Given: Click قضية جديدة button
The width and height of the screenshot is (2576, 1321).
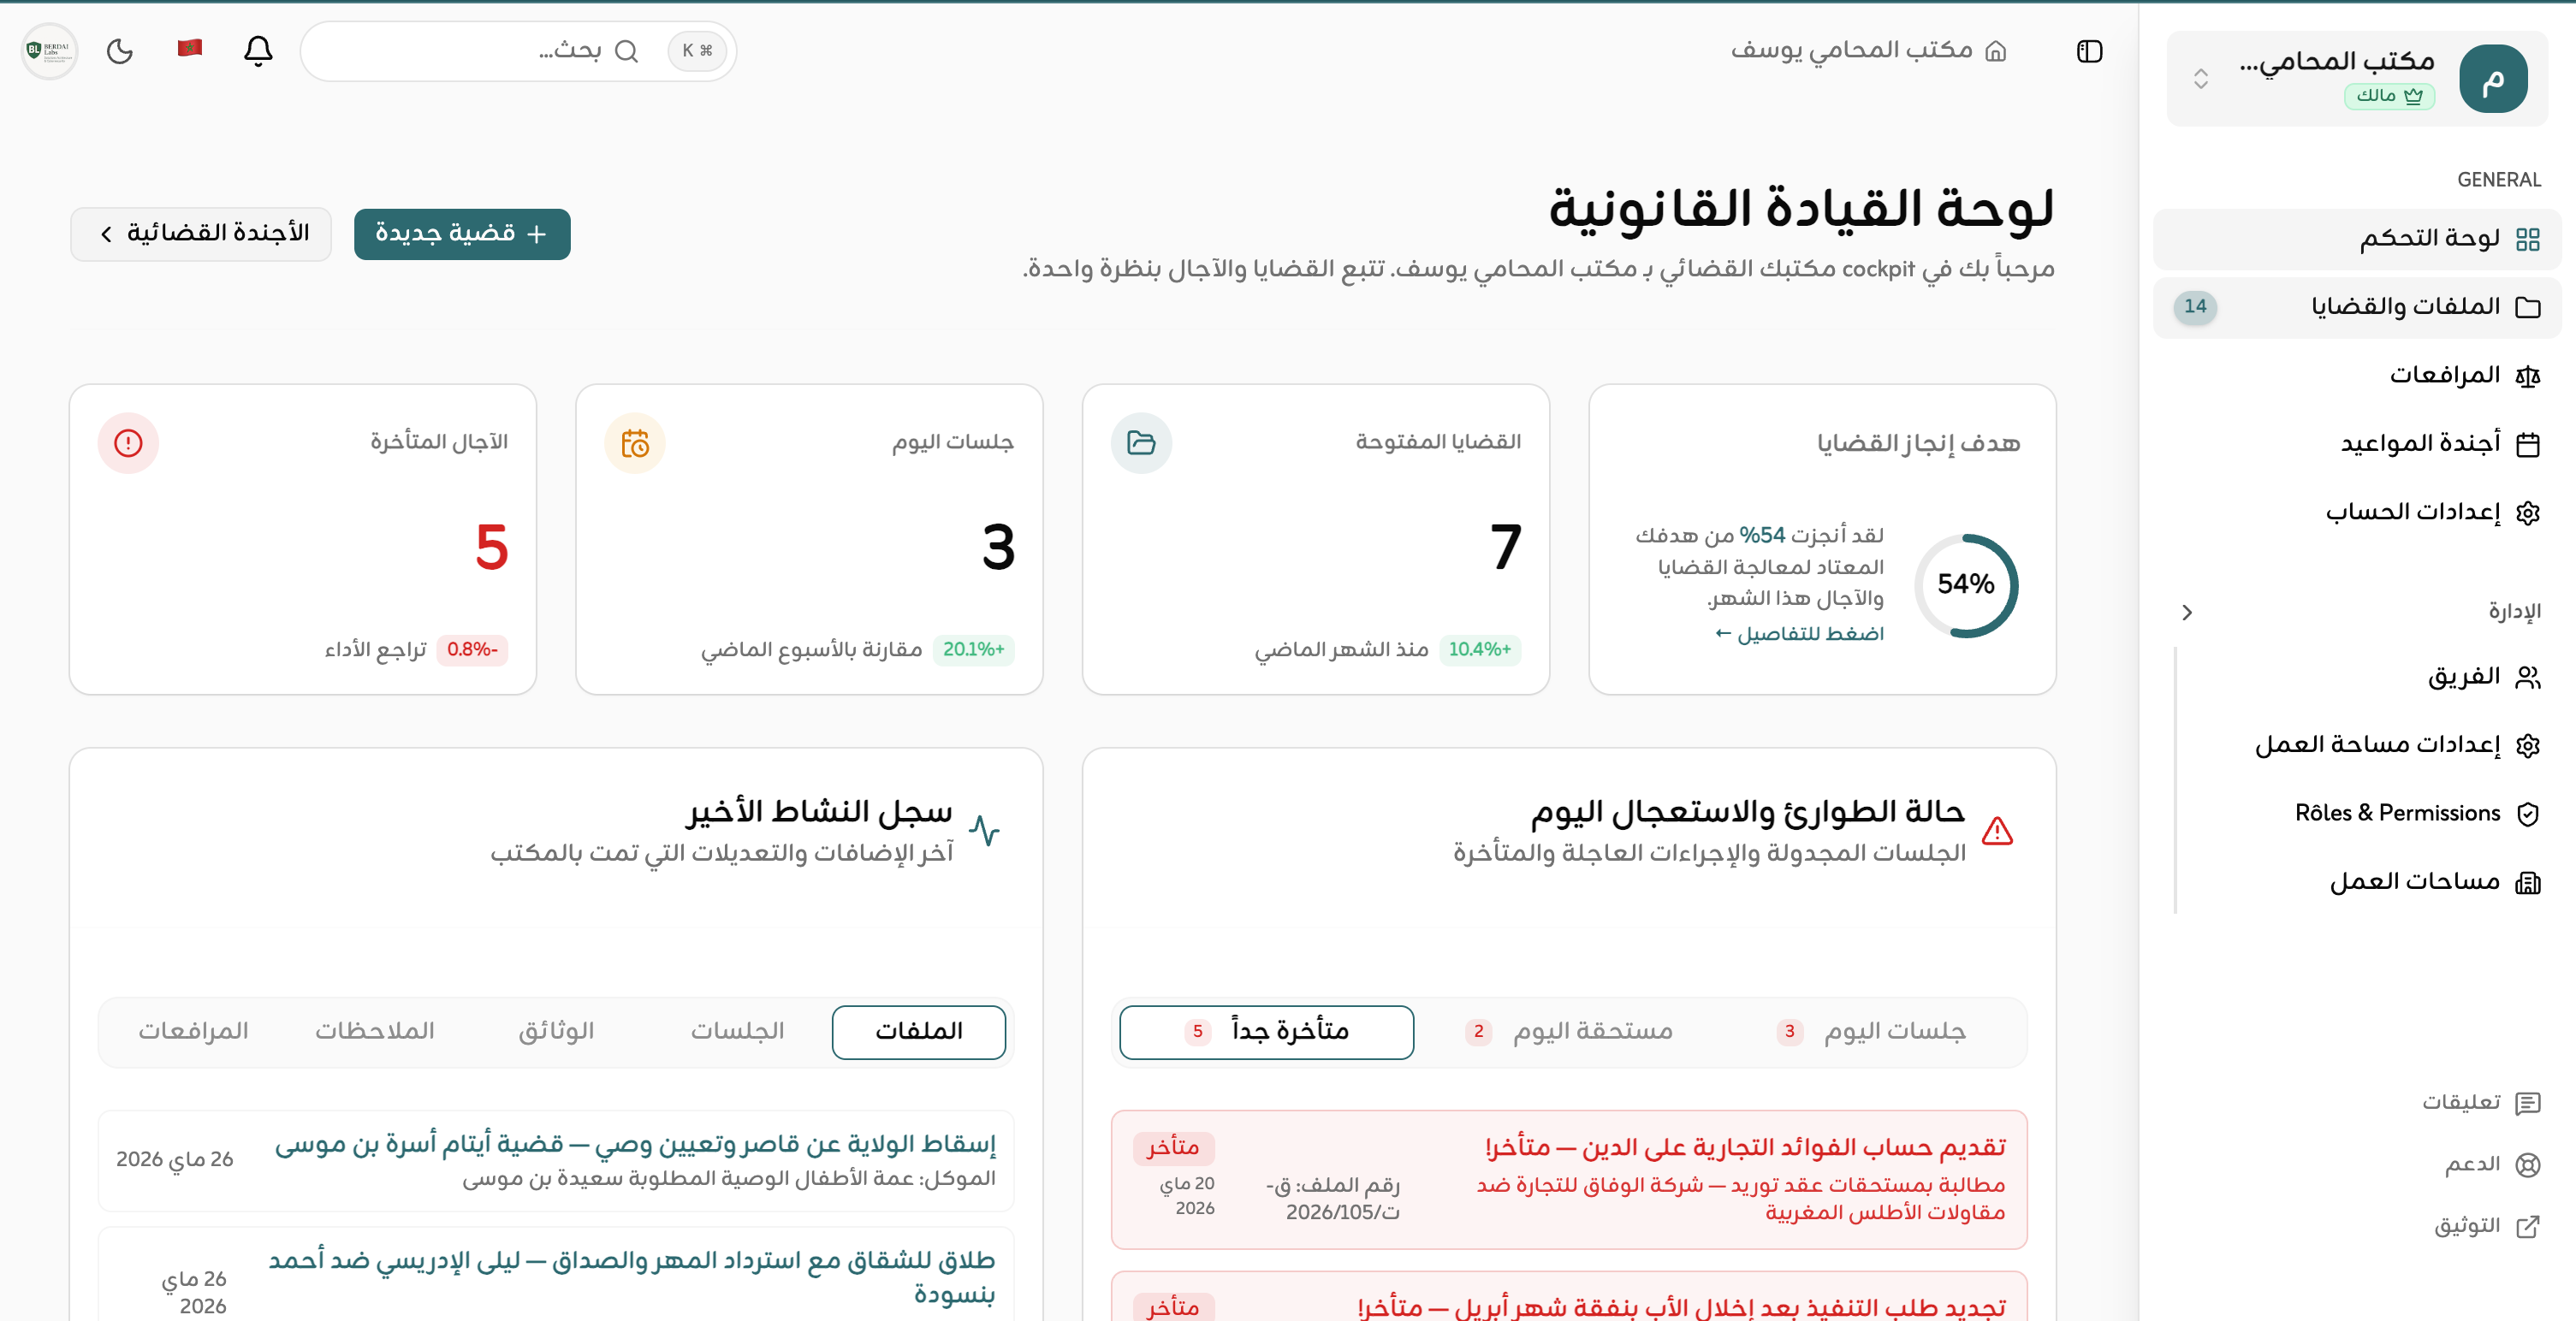Looking at the screenshot, I should pos(462,234).
